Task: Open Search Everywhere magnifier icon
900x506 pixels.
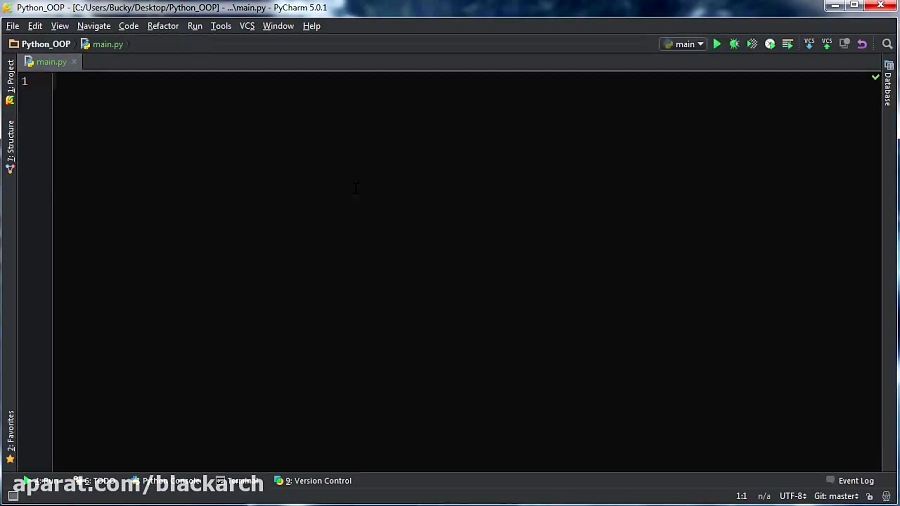Action: pyautogui.click(x=887, y=44)
